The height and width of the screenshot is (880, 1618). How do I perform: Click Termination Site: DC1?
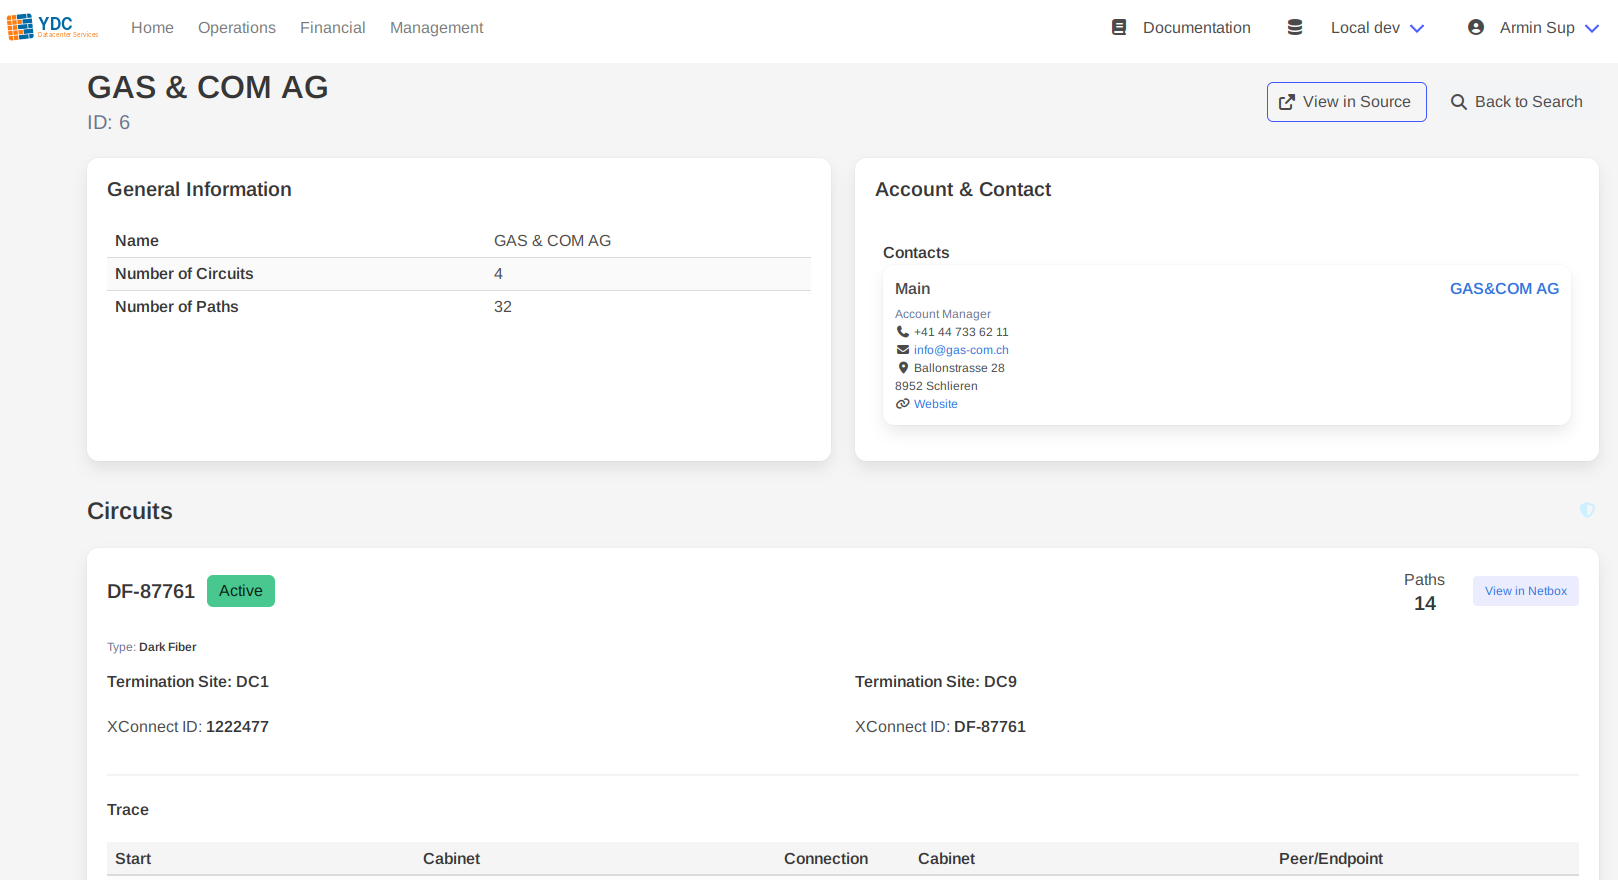[x=188, y=682]
